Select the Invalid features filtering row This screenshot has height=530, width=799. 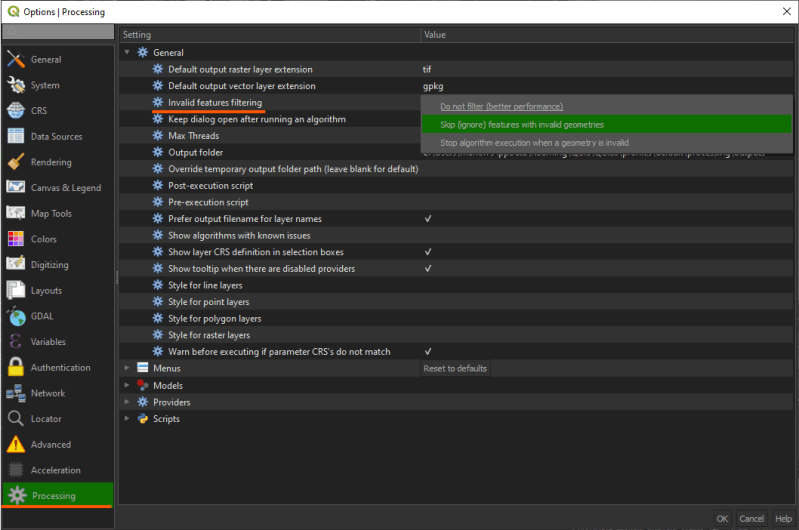(x=270, y=102)
